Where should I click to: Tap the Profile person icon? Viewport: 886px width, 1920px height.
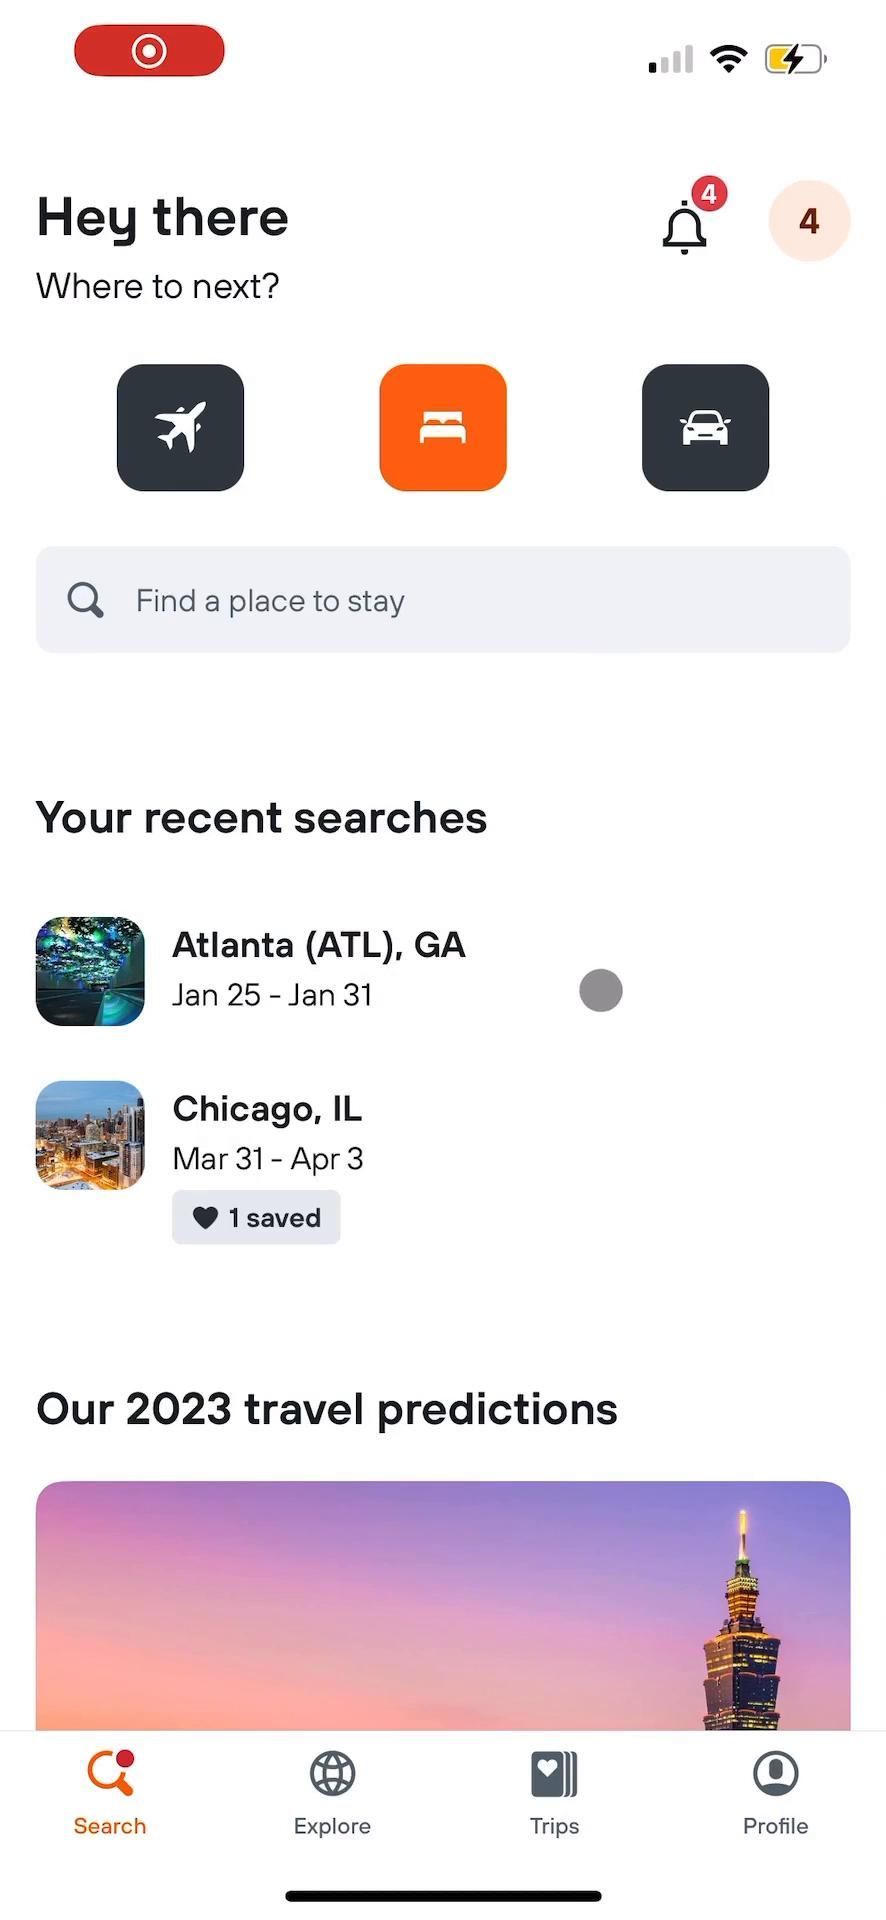pyautogui.click(x=775, y=1774)
